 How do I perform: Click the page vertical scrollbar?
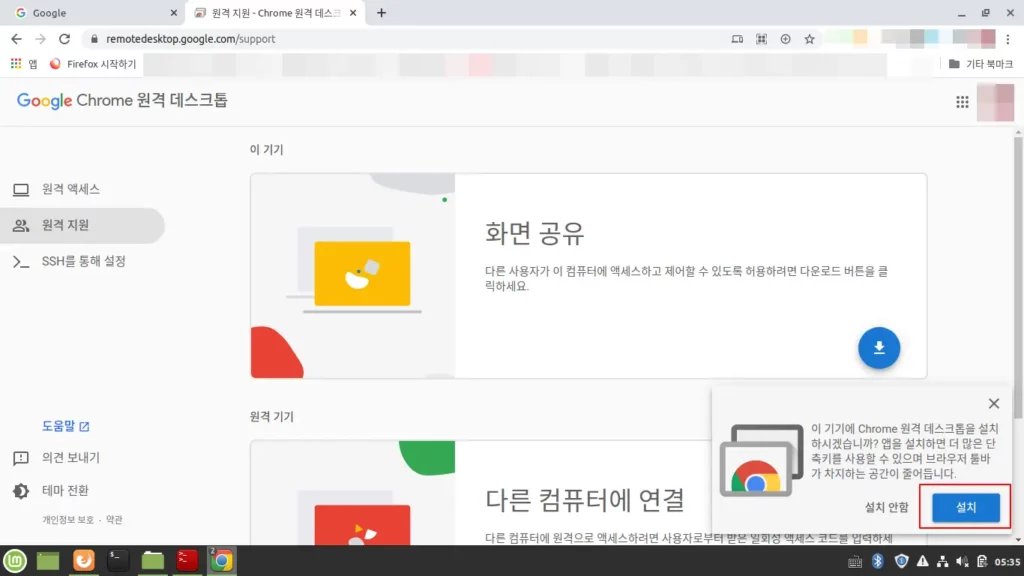click(x=1018, y=278)
